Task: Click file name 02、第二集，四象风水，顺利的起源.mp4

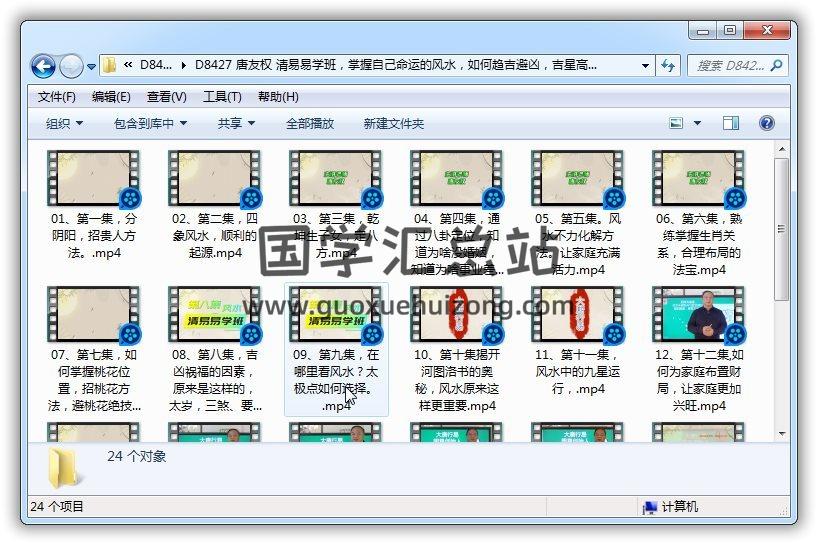Action: (215, 236)
